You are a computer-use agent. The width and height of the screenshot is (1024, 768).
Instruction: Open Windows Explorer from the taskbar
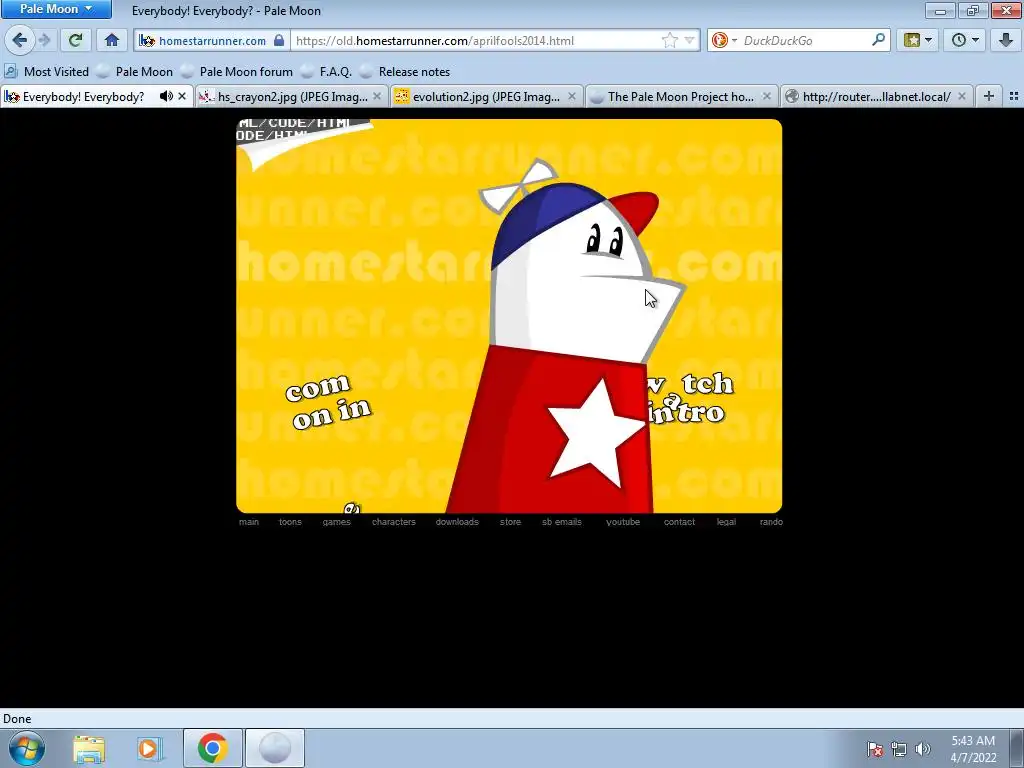click(x=89, y=748)
